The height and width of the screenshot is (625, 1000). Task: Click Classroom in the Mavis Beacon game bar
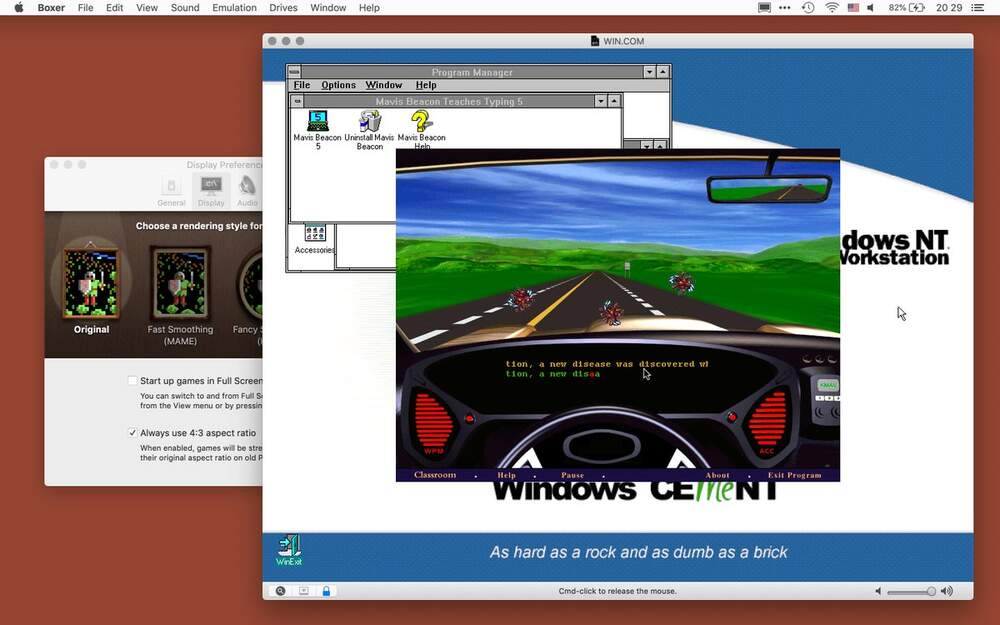435,475
